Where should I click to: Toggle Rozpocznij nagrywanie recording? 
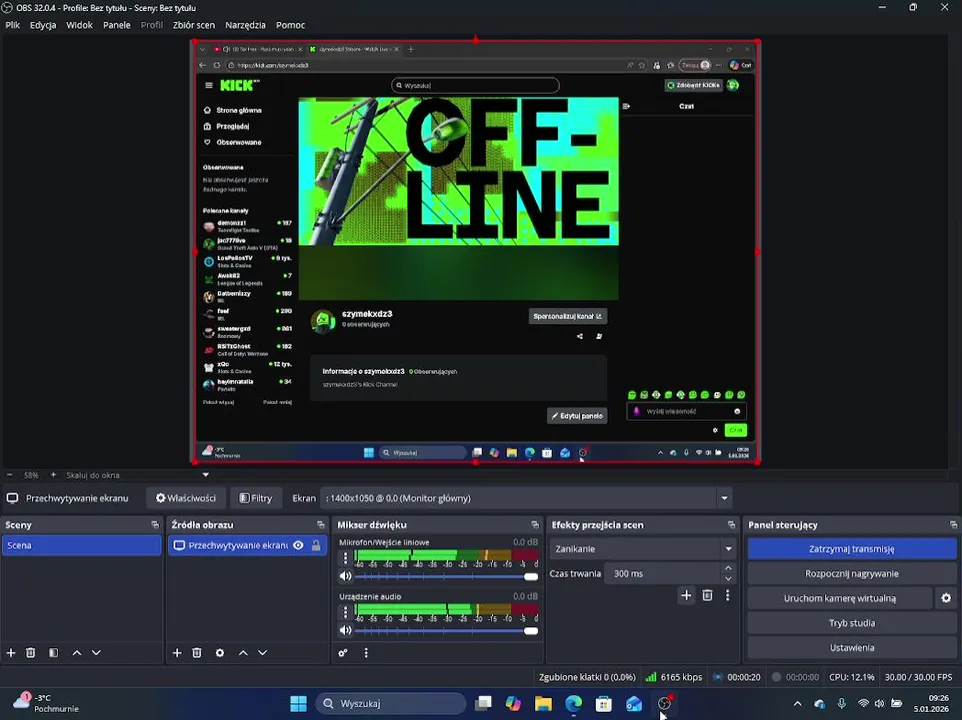tap(852, 573)
